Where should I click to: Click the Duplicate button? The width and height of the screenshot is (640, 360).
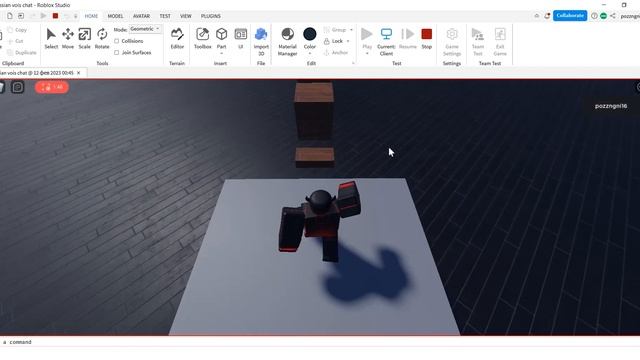(x=22, y=53)
